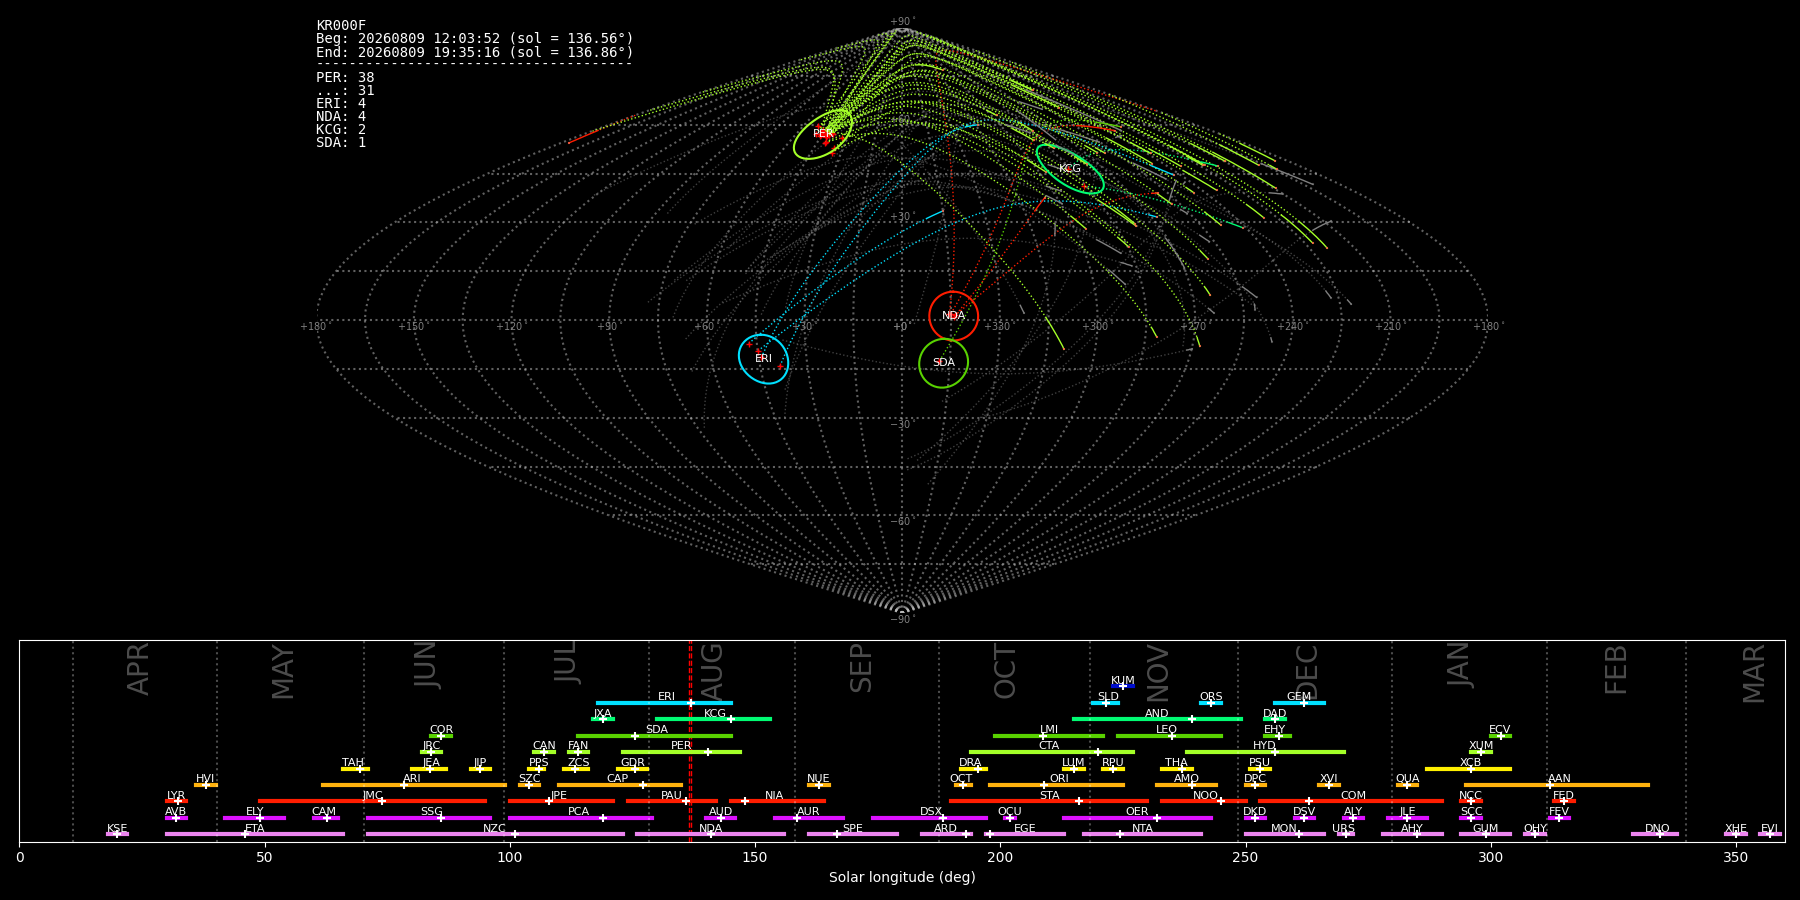Click the AUR shower bar in timeline
Viewport: 1800px width, 900px height.
pyautogui.click(x=808, y=818)
